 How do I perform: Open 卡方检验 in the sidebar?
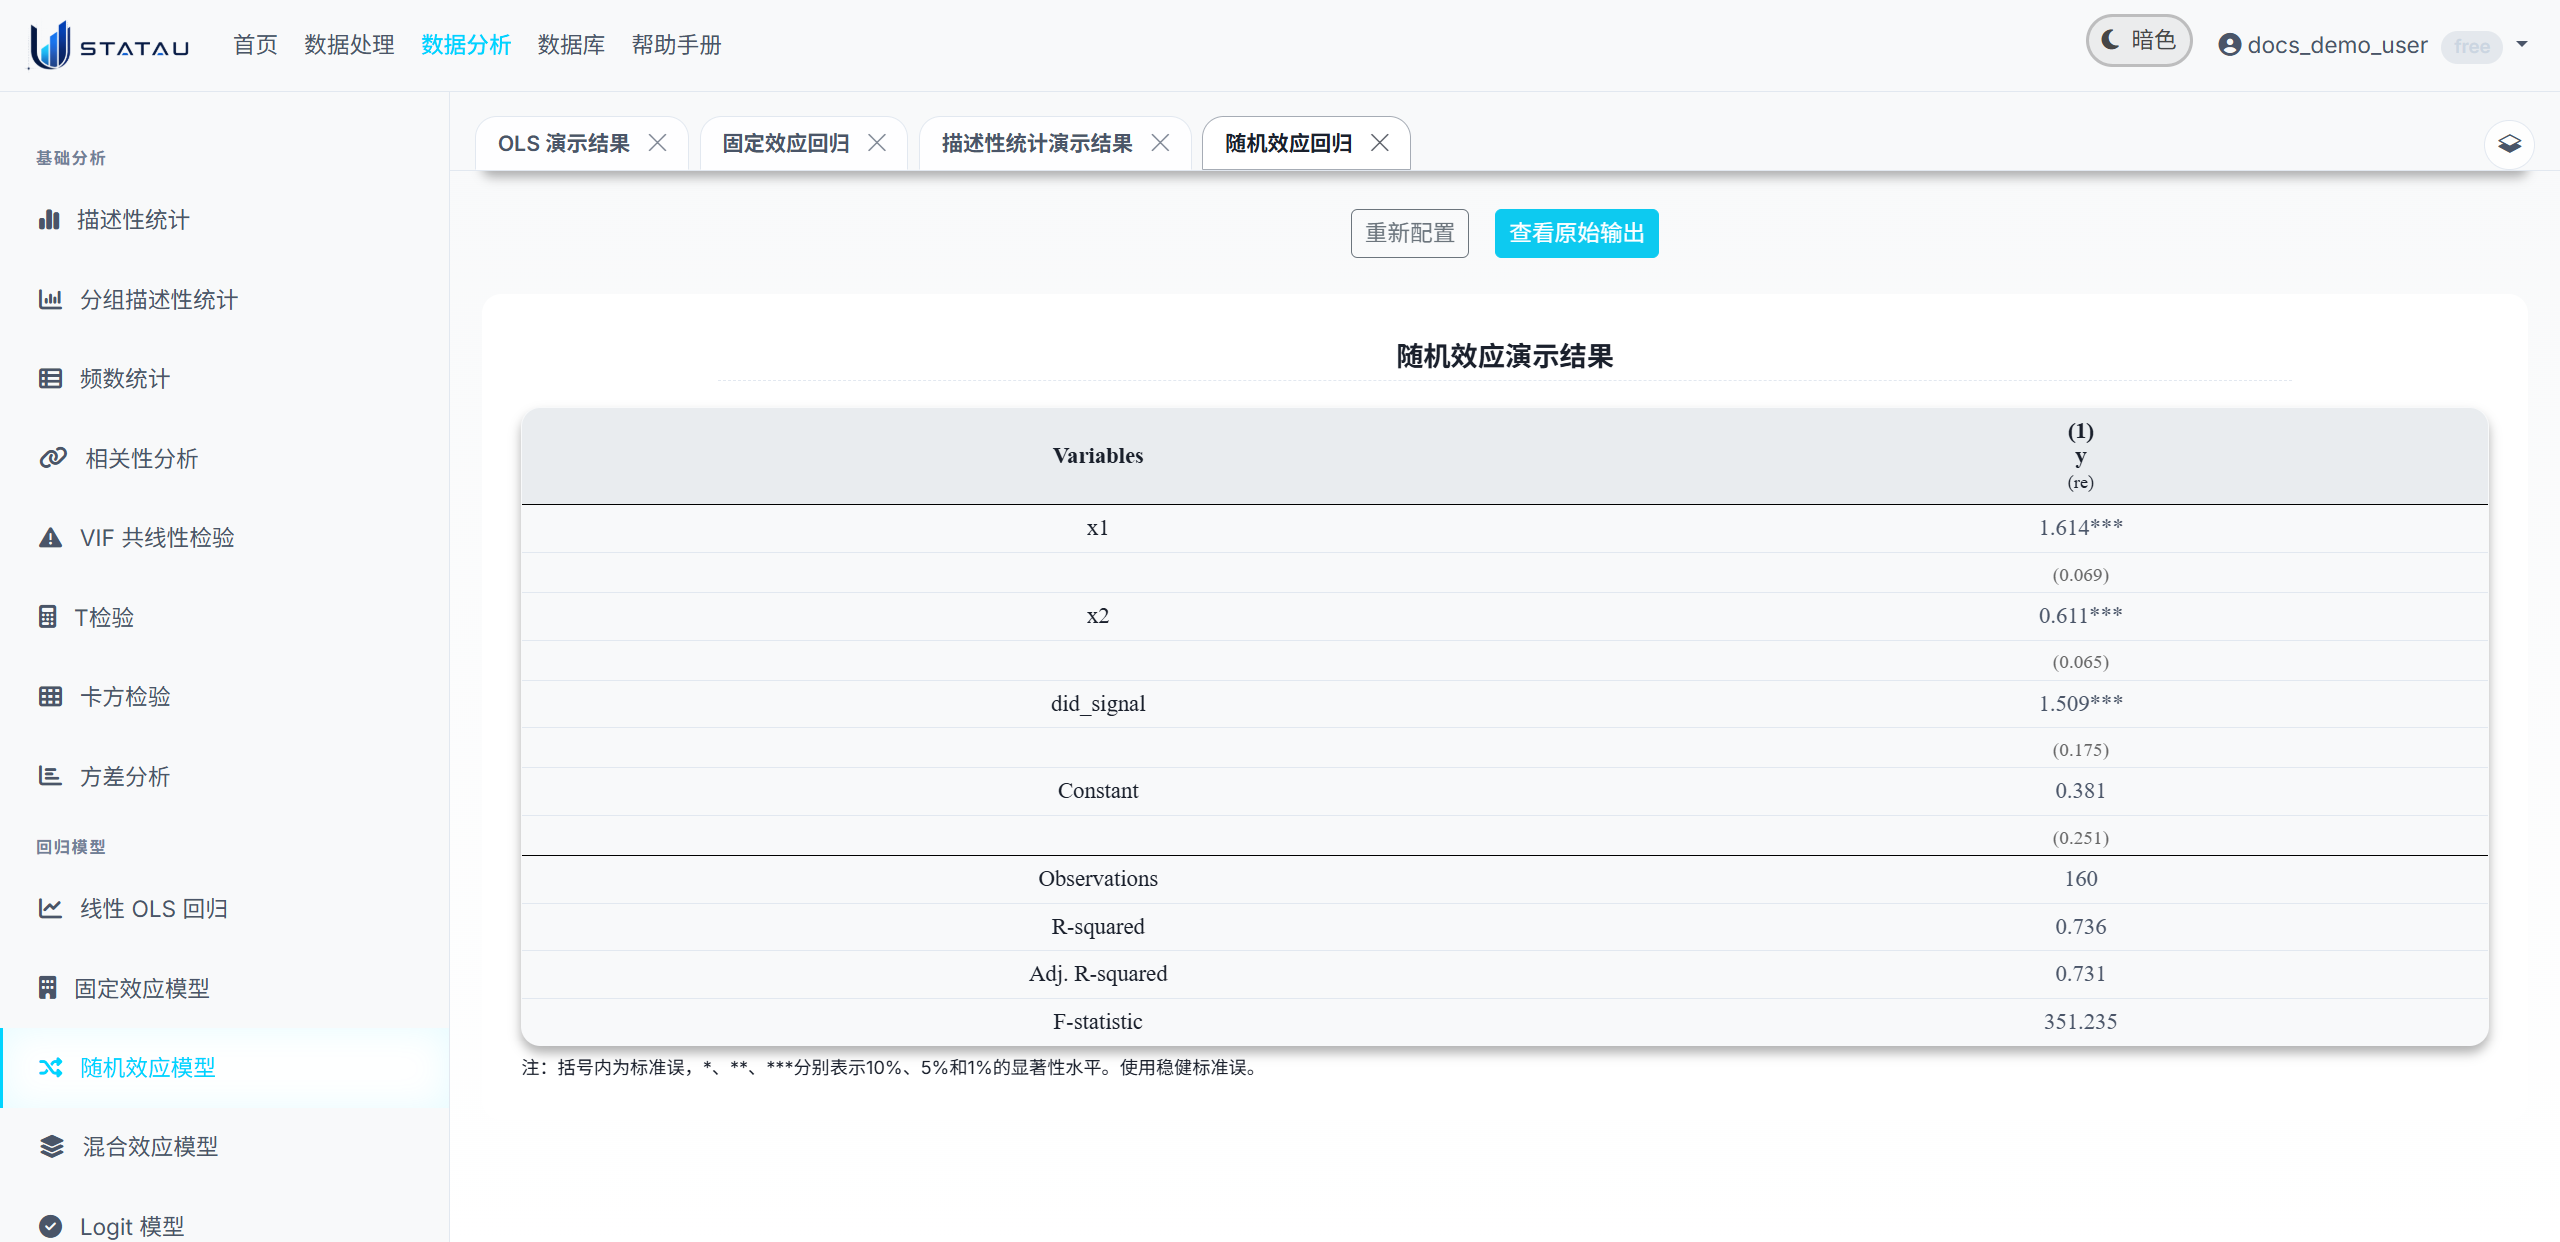[225, 696]
